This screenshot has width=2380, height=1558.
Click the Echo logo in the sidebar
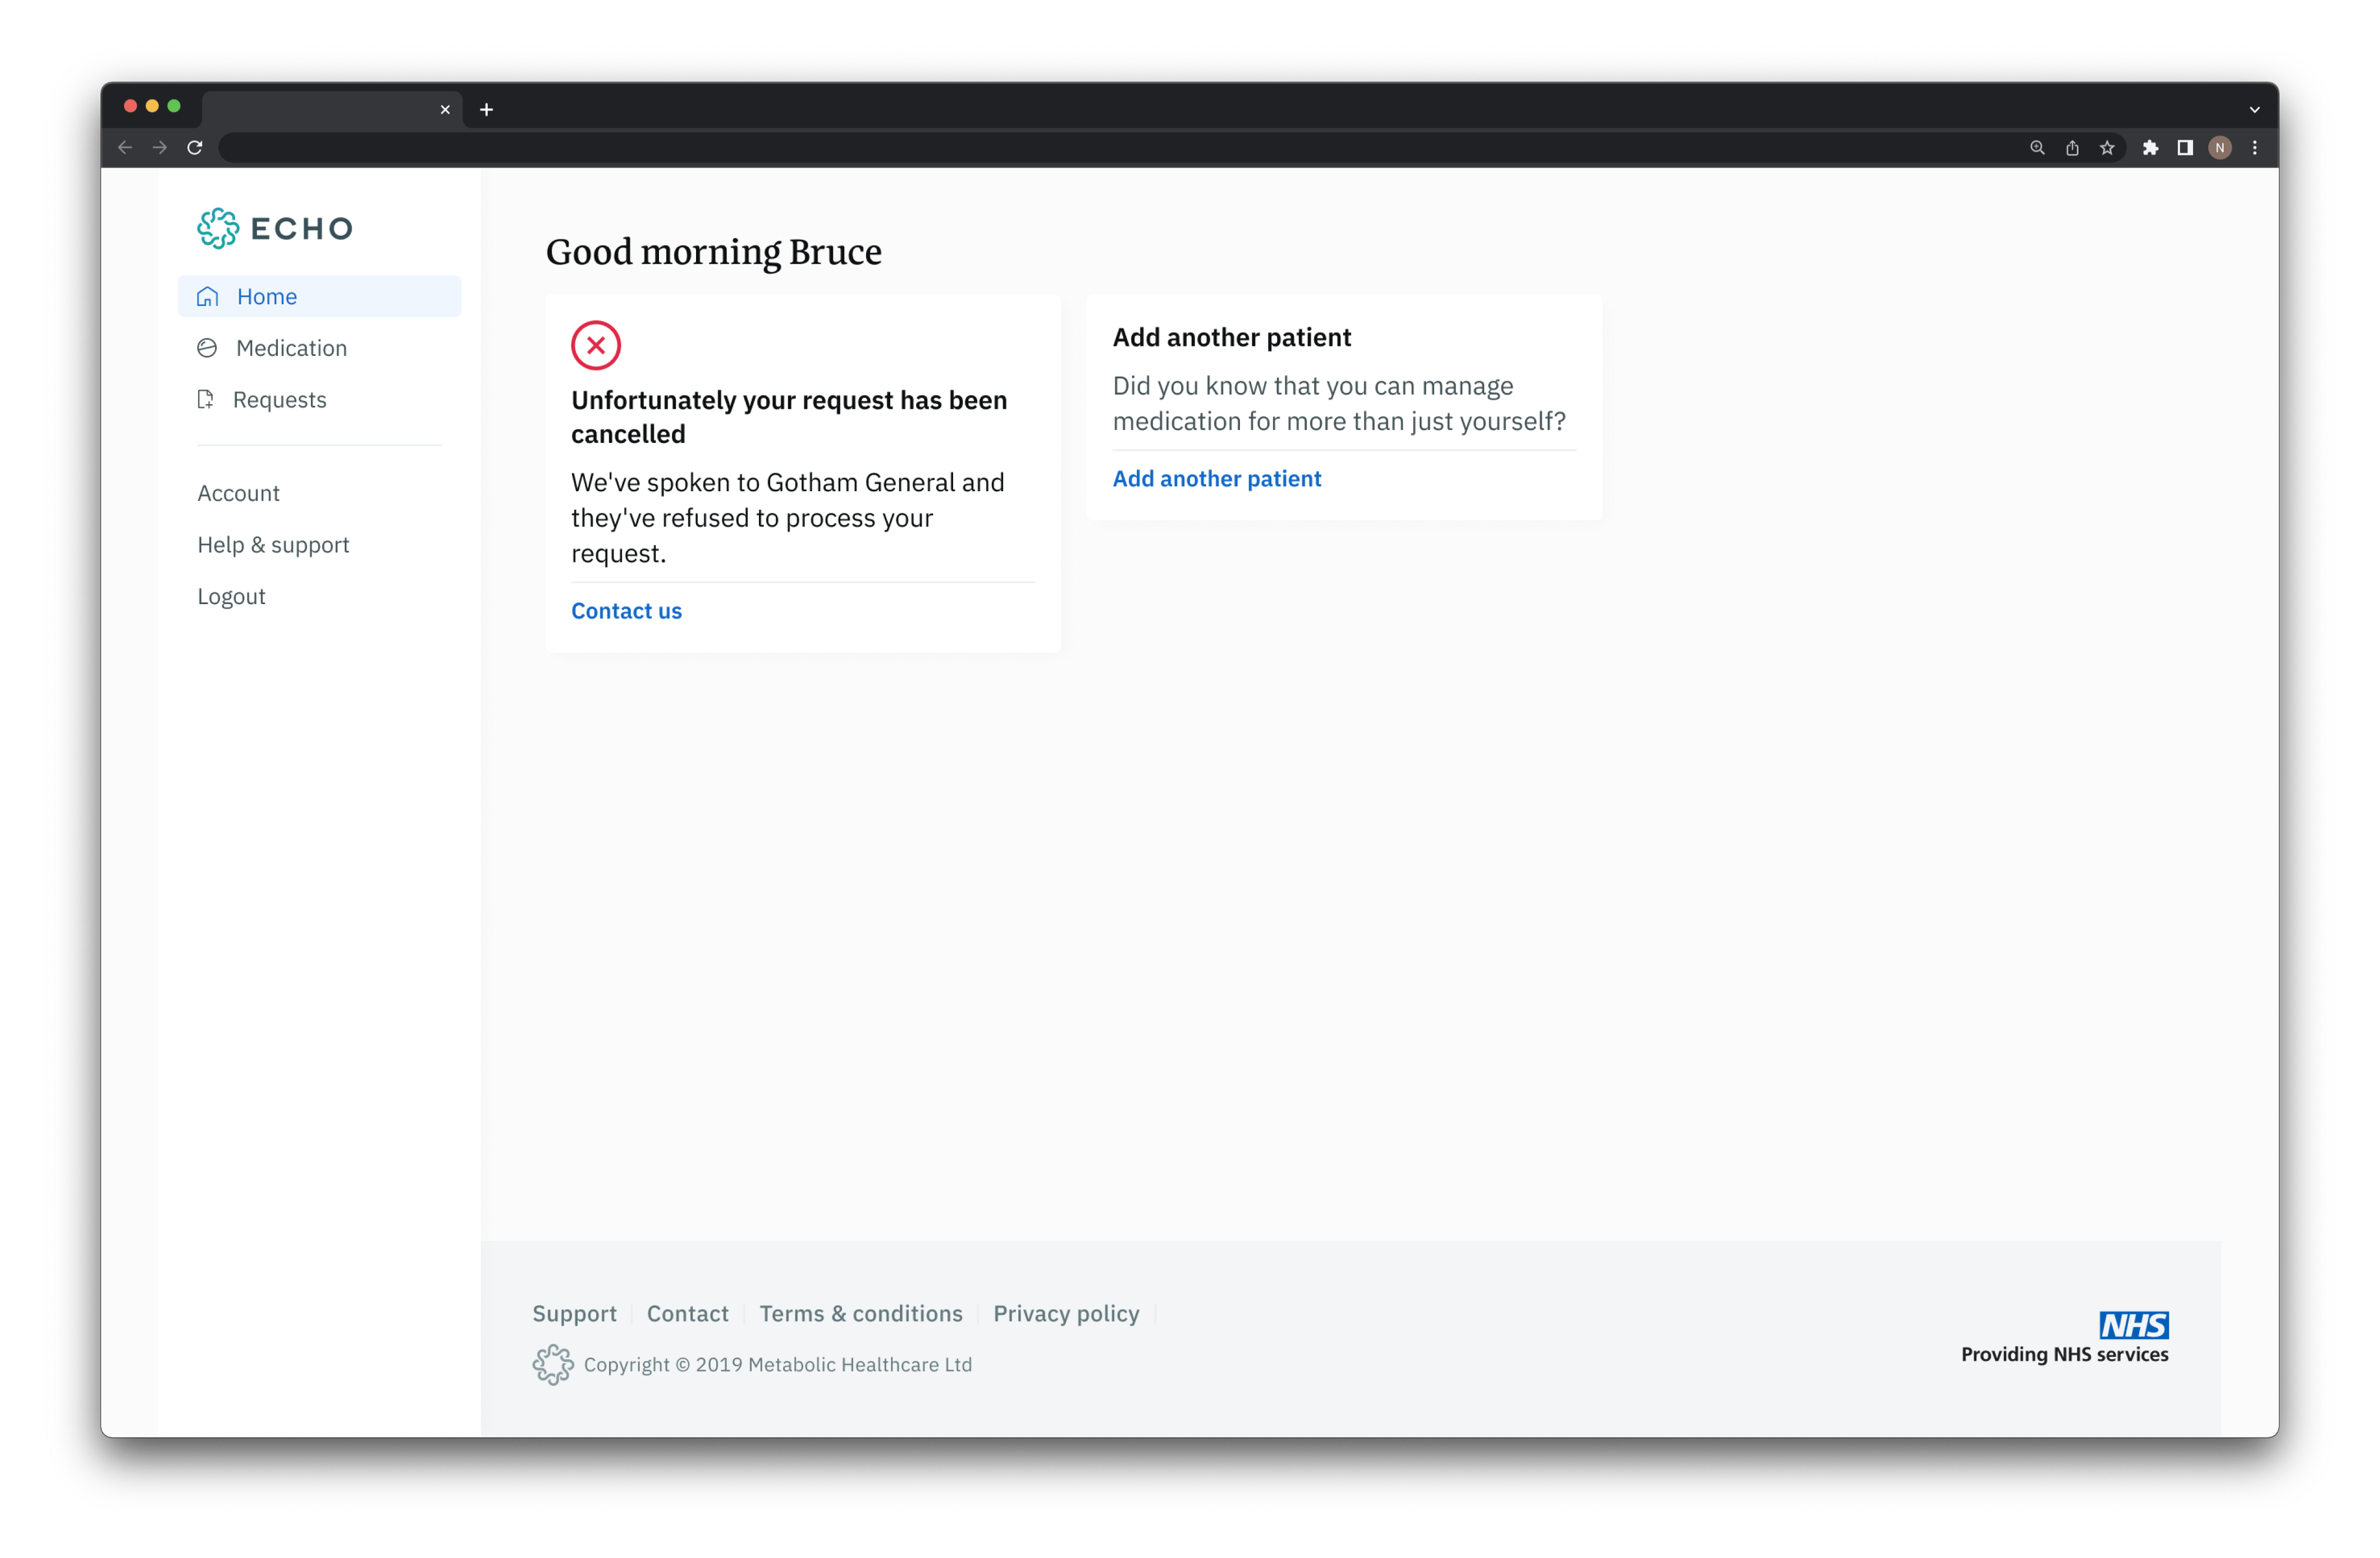[275, 228]
